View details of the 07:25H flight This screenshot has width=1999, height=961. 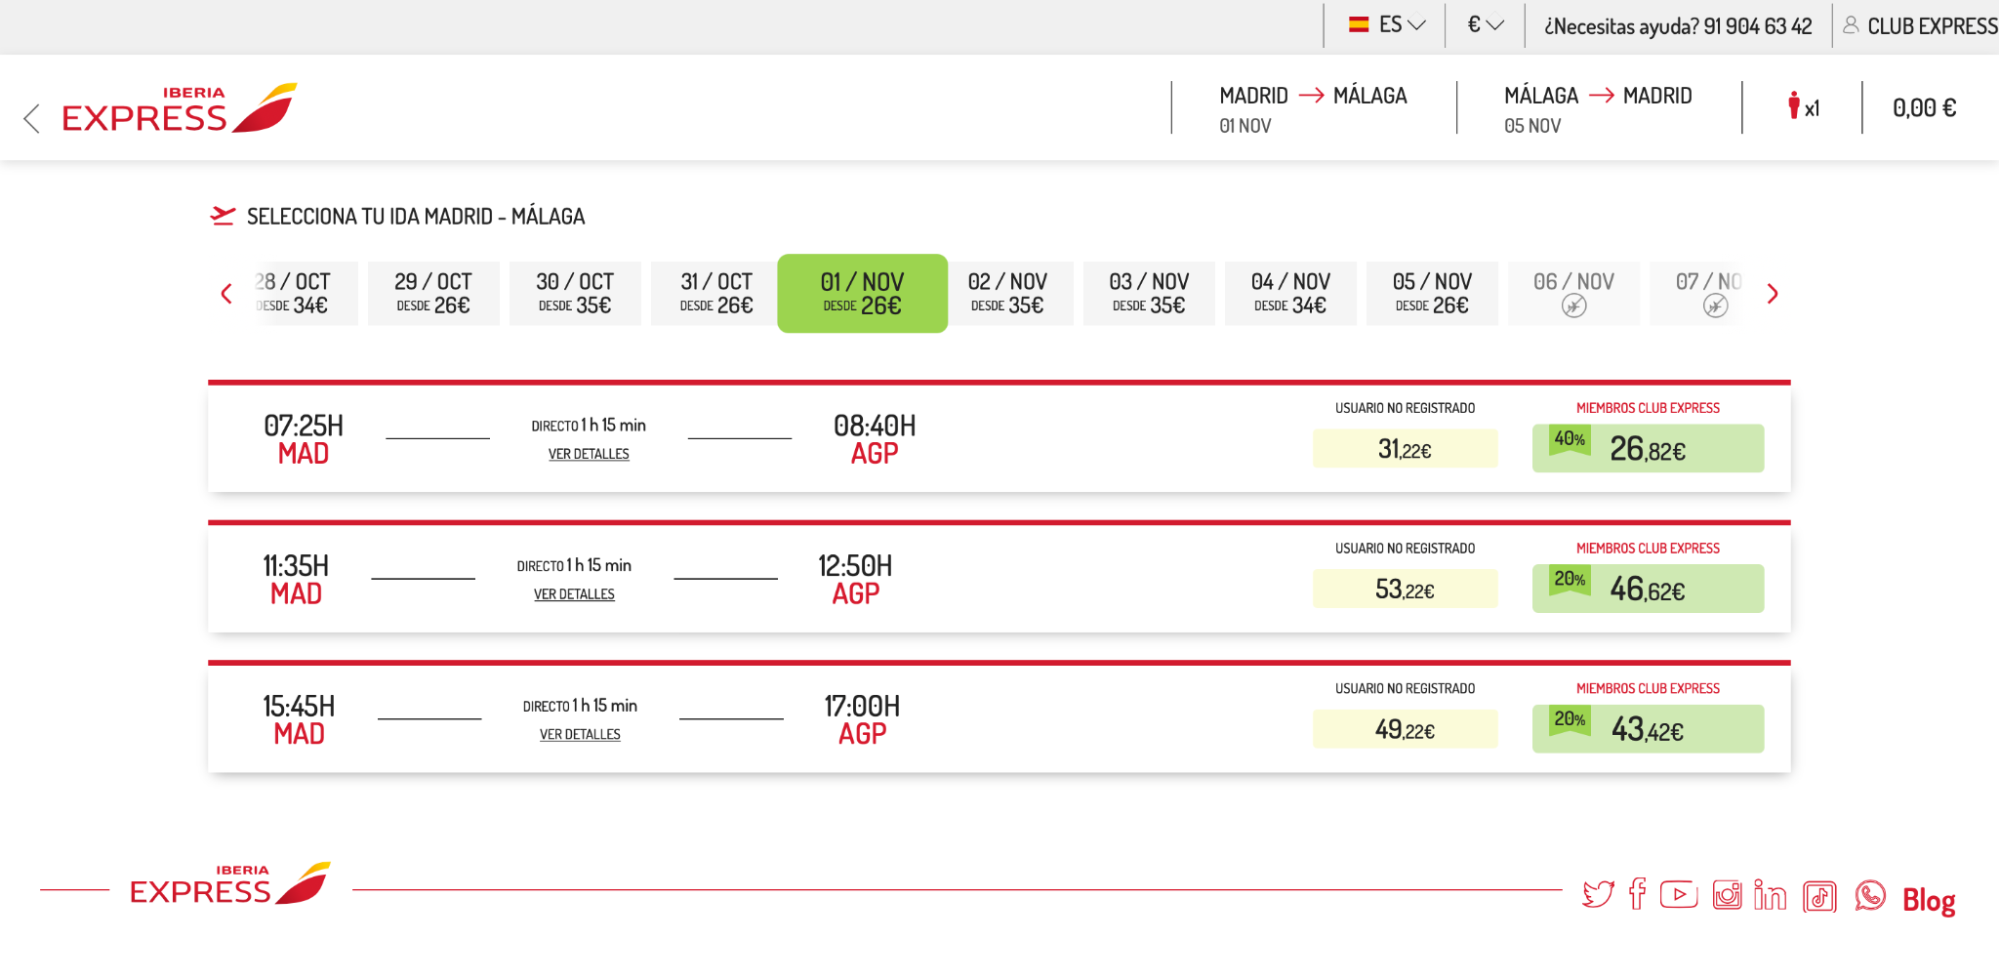tap(589, 454)
